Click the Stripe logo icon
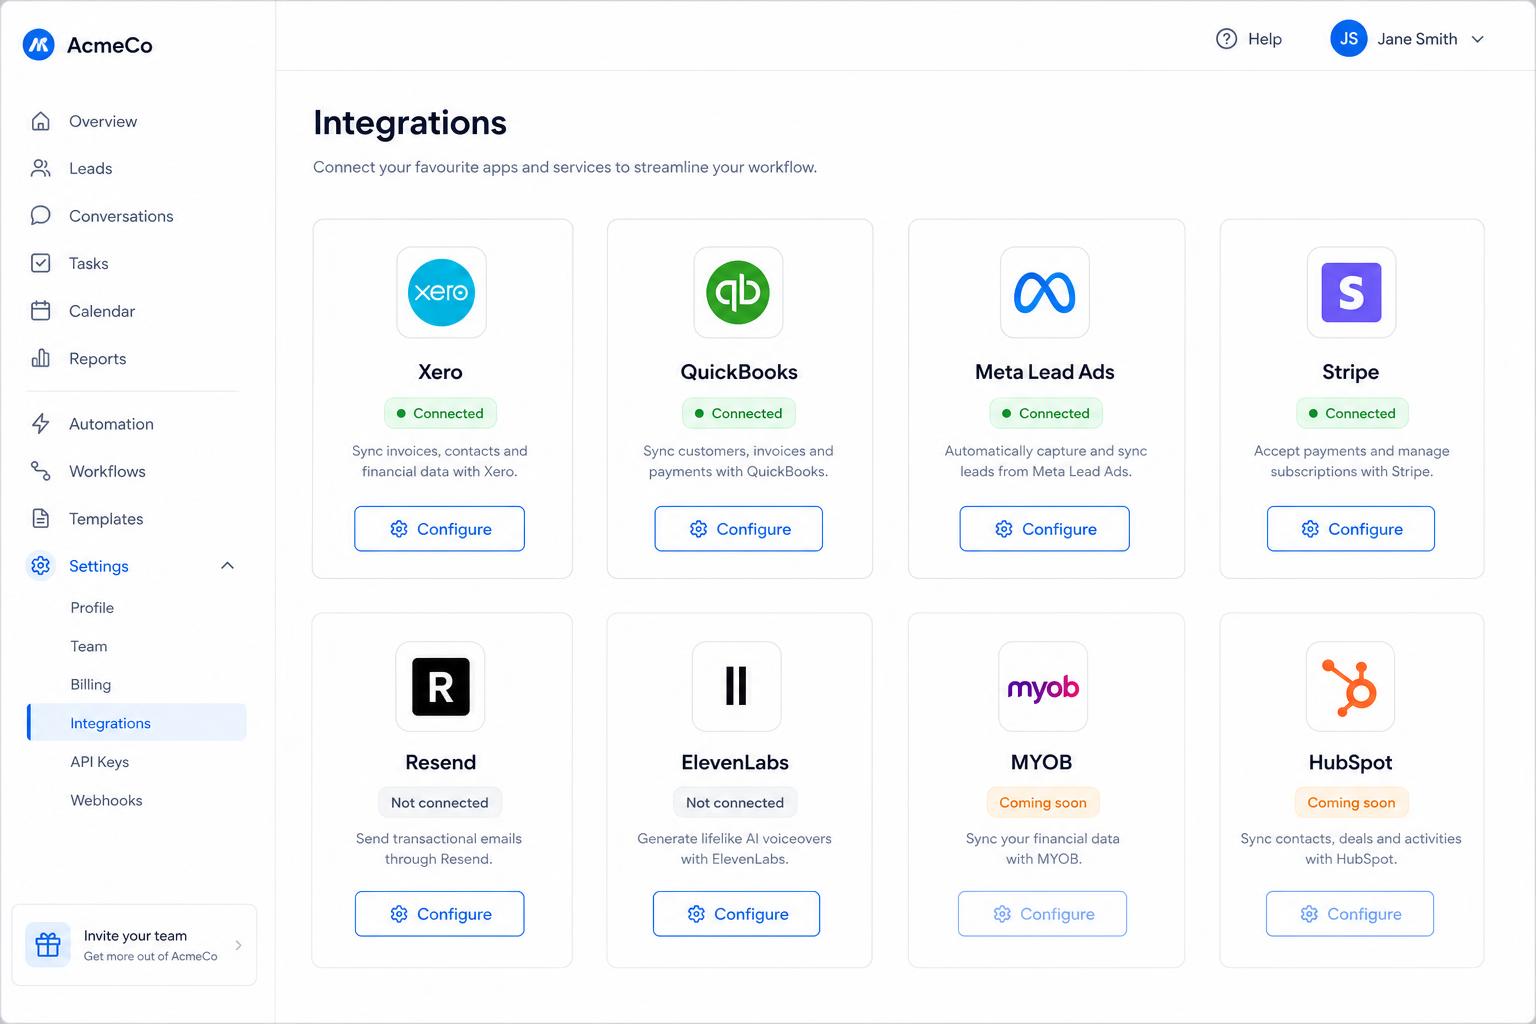 coord(1351,292)
